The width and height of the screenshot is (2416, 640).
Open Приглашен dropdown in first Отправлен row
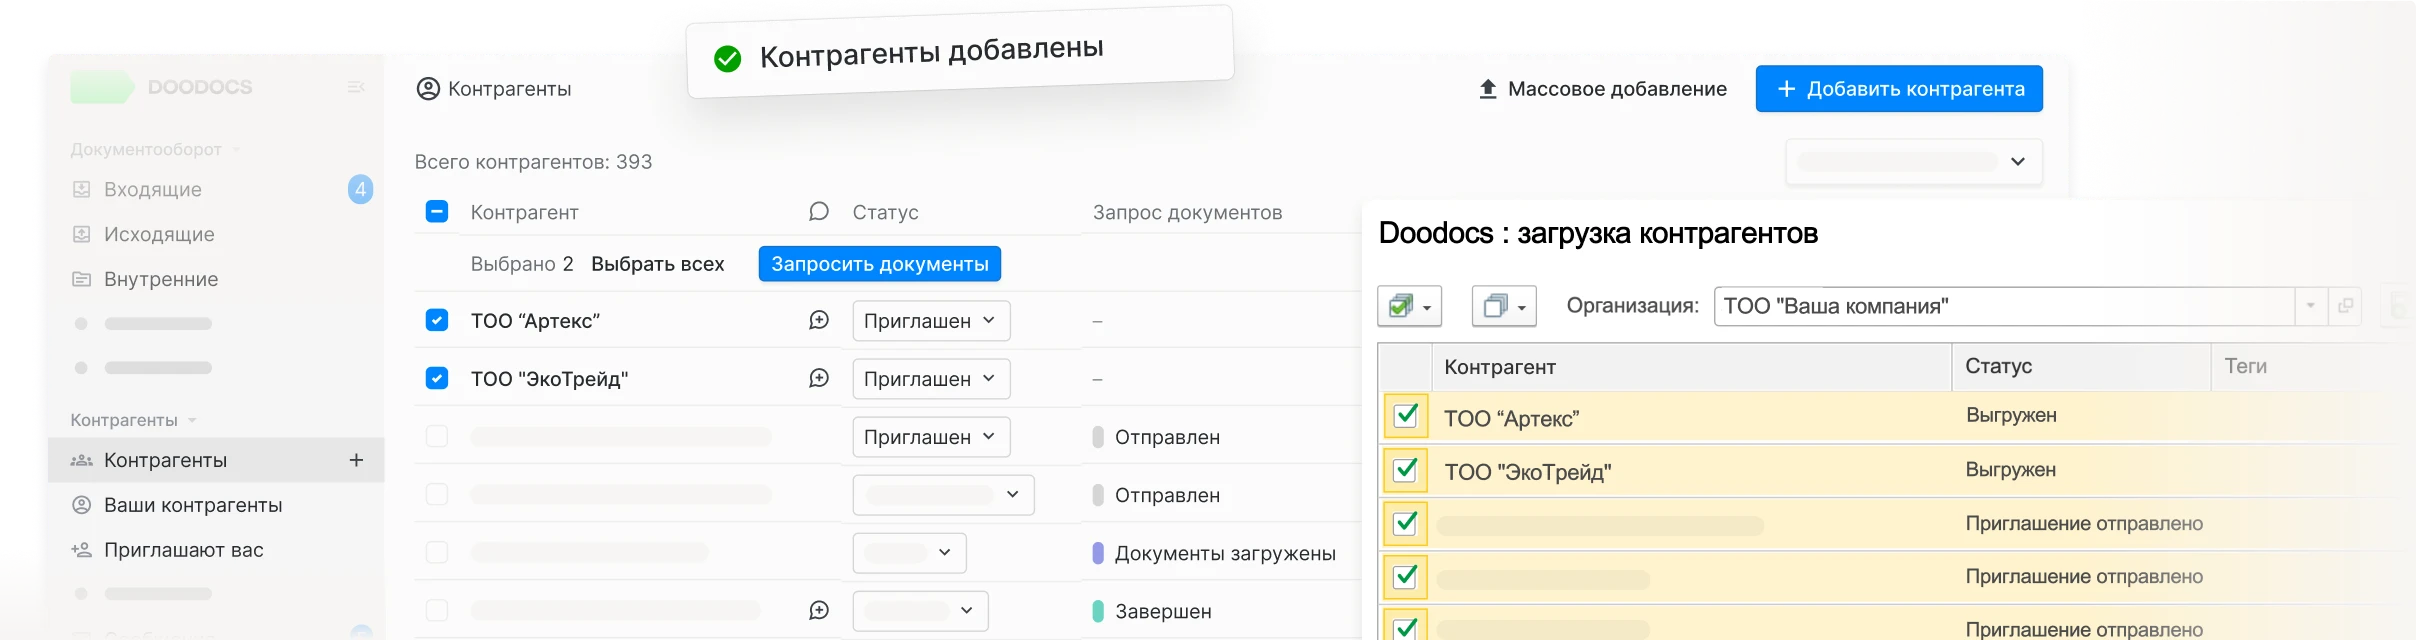tap(931, 437)
